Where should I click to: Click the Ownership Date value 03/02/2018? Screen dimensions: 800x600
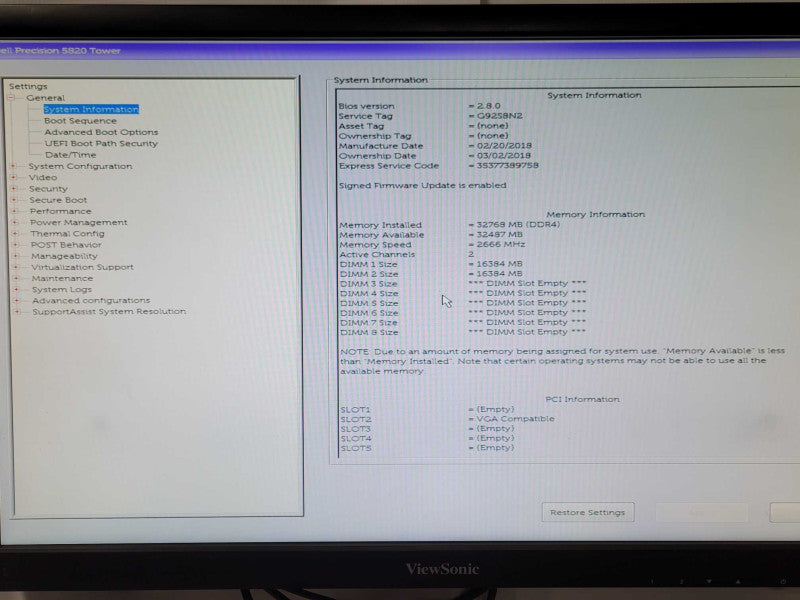pyautogui.click(x=504, y=155)
